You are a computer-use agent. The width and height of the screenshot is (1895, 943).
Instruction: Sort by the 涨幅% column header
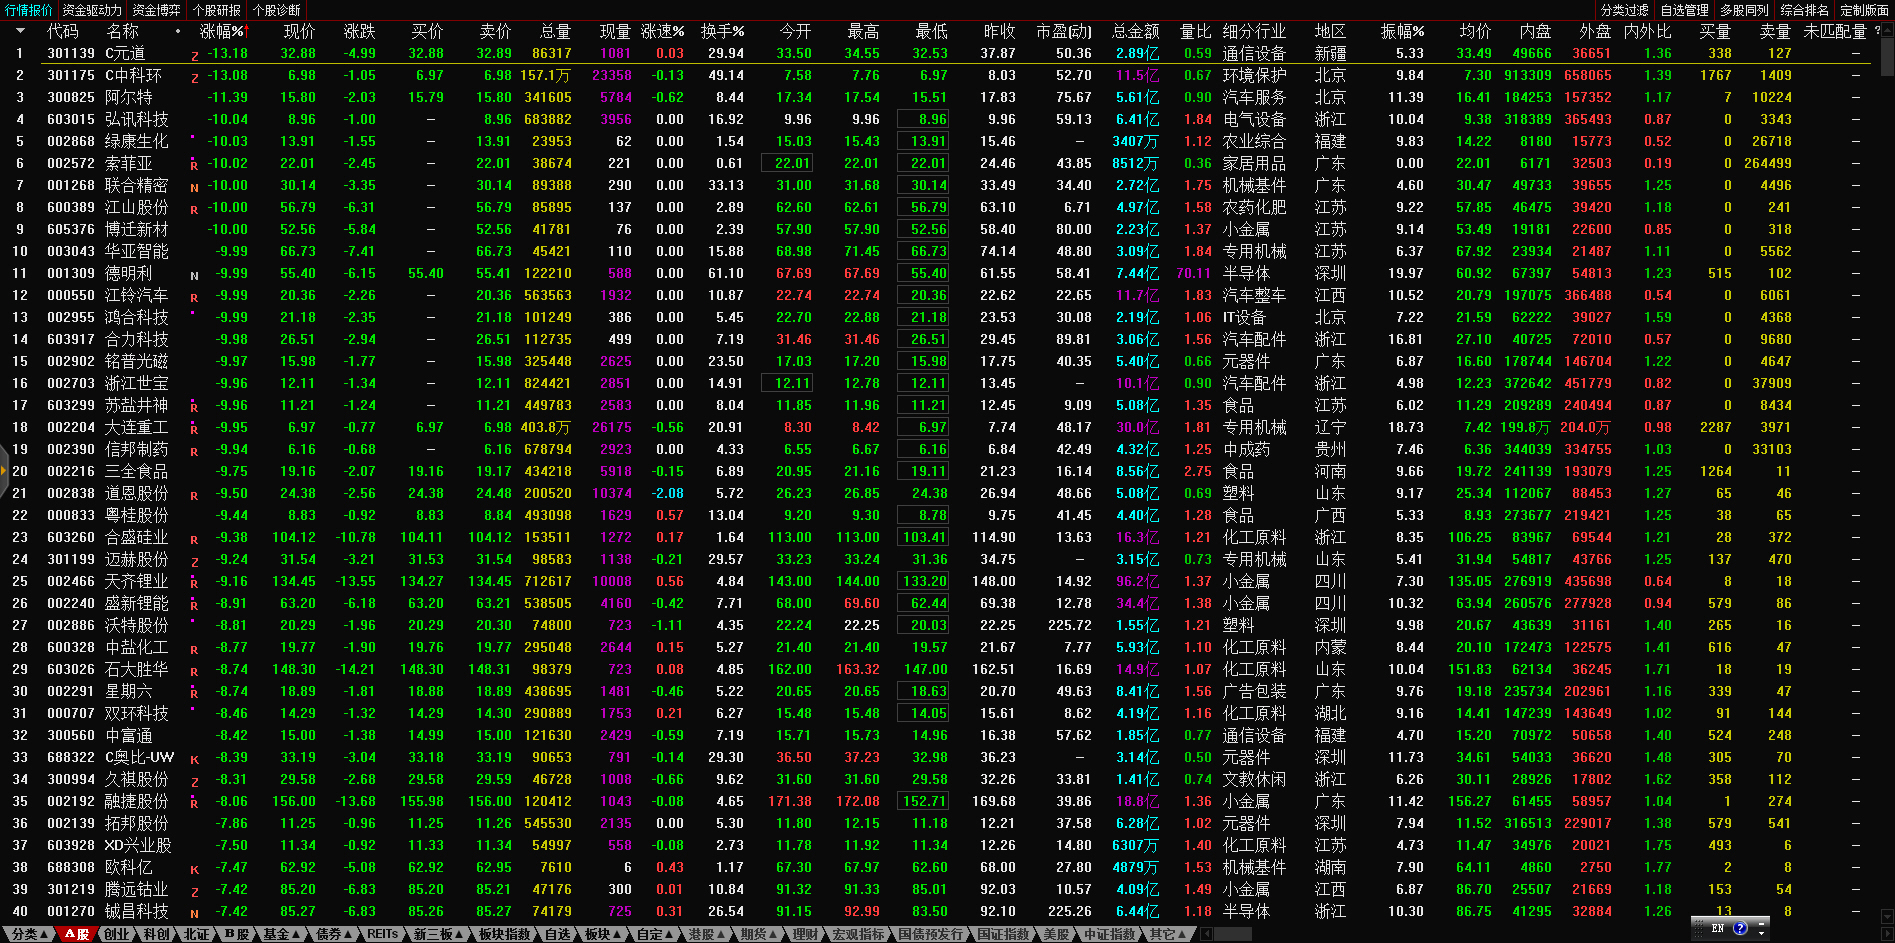pyautogui.click(x=221, y=31)
